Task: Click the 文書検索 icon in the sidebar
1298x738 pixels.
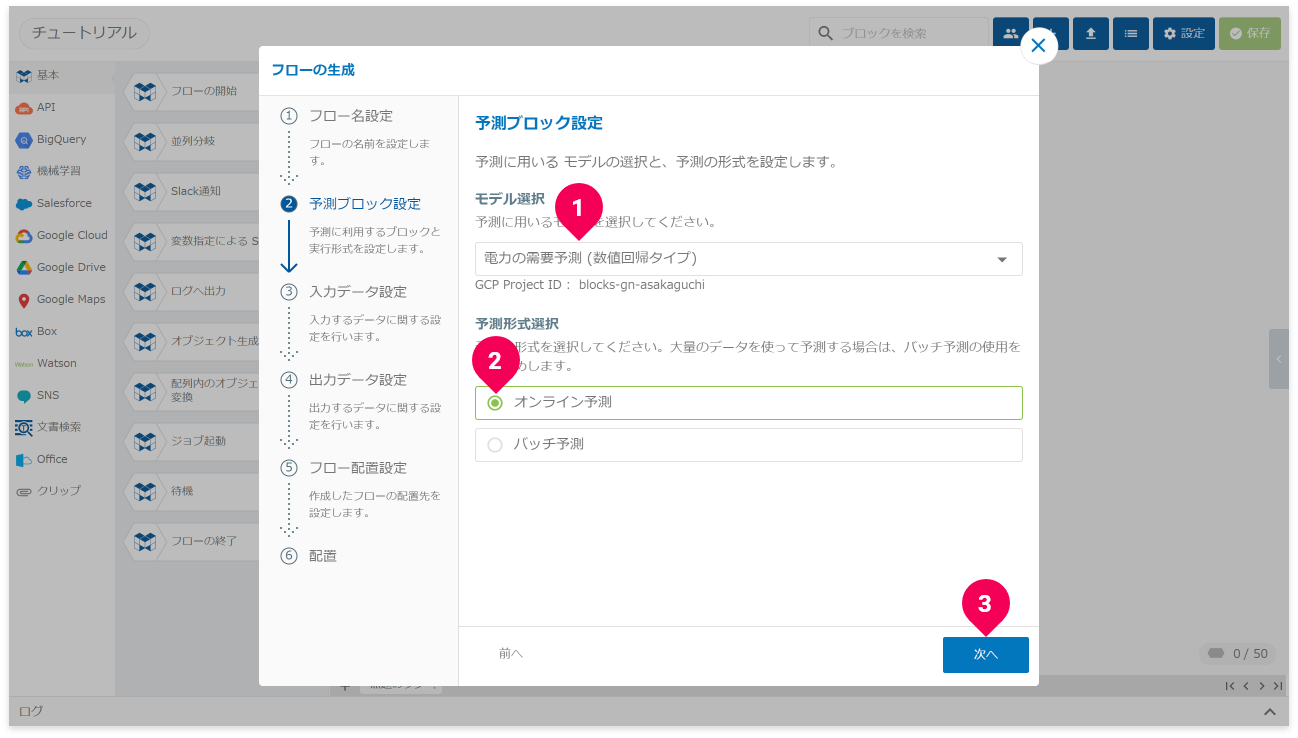Action: coord(24,428)
